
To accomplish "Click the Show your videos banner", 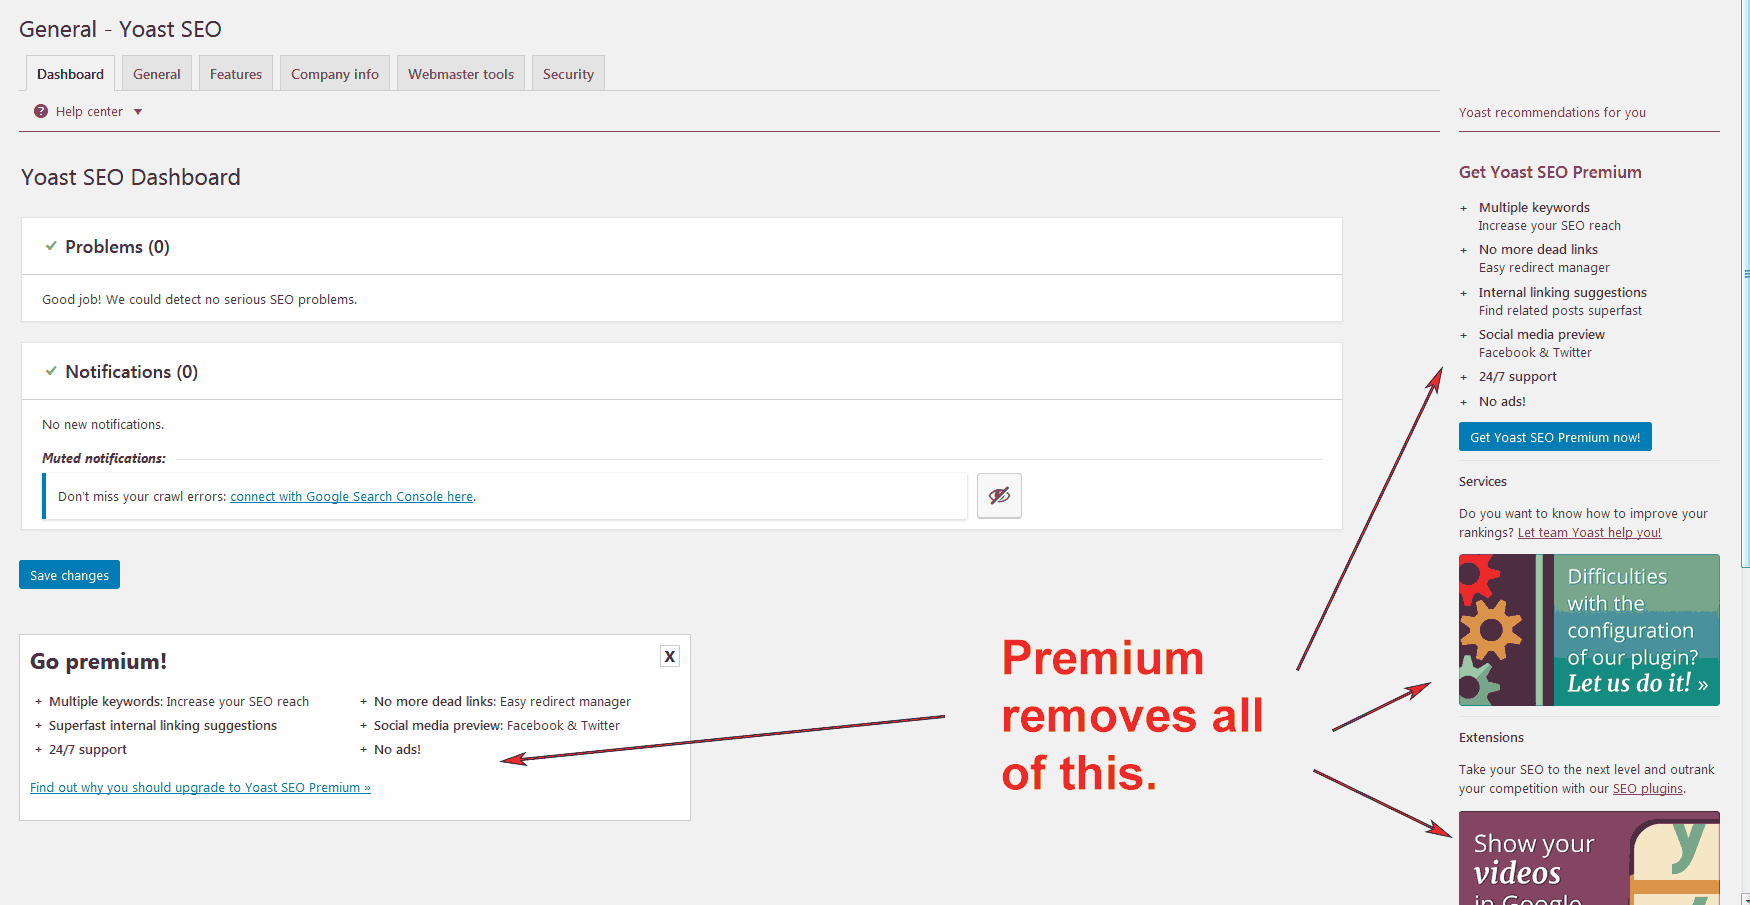I will click(1589, 858).
